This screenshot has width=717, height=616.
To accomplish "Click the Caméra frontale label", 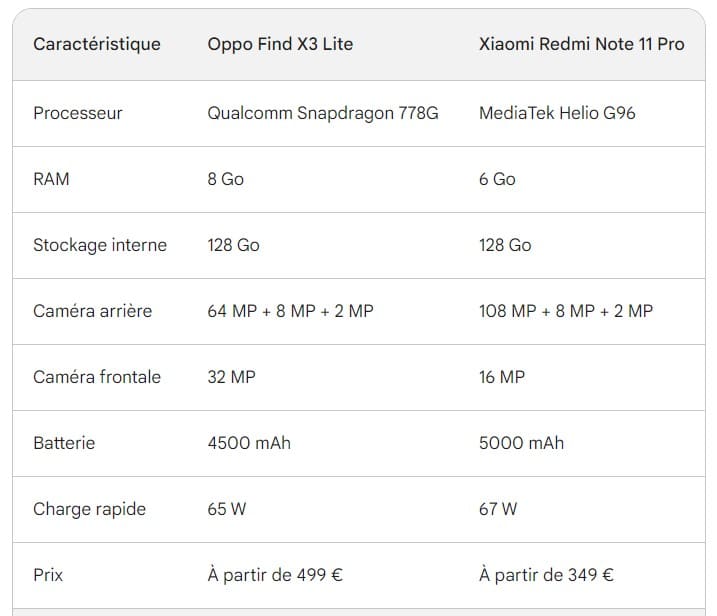I will coord(97,377).
